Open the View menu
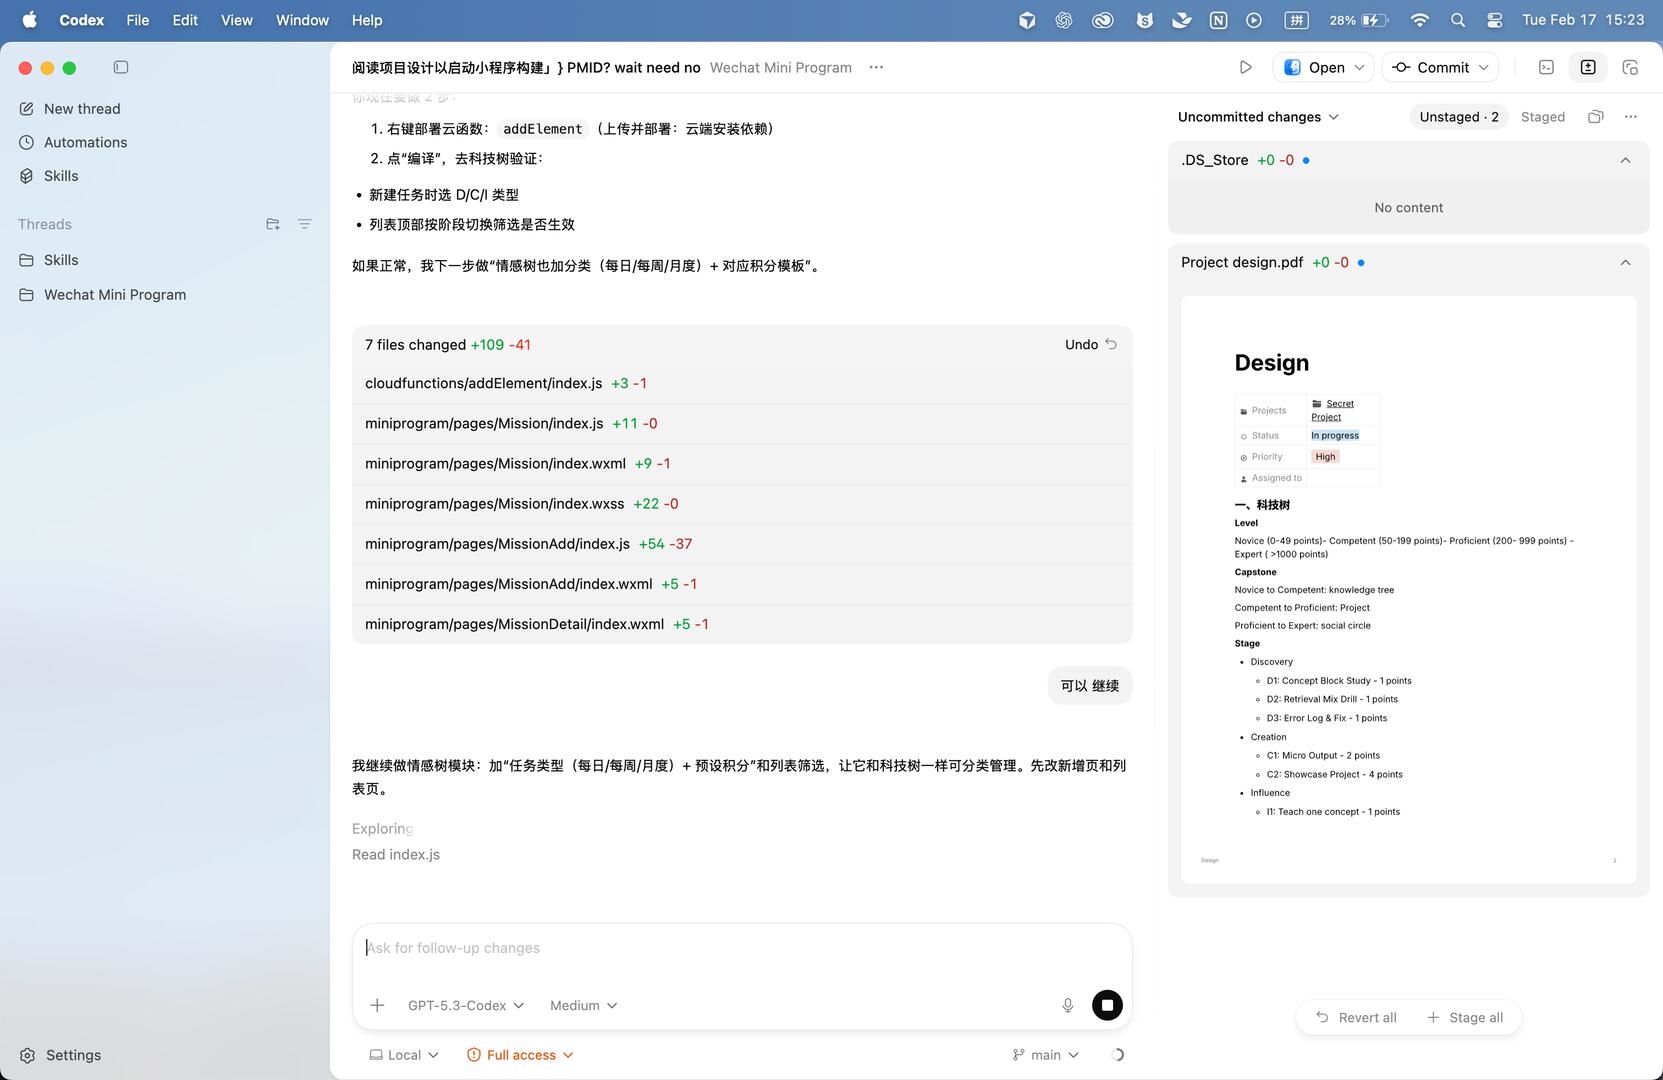 [x=237, y=20]
